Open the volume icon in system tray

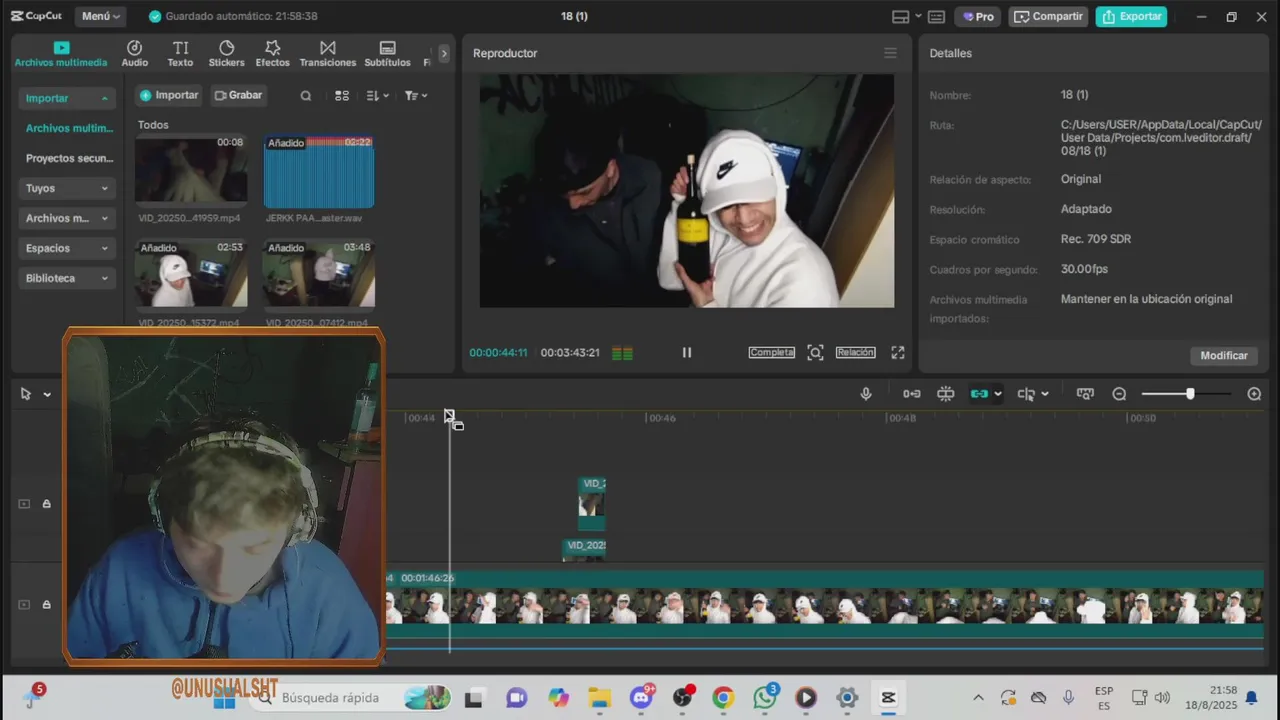[1162, 698]
